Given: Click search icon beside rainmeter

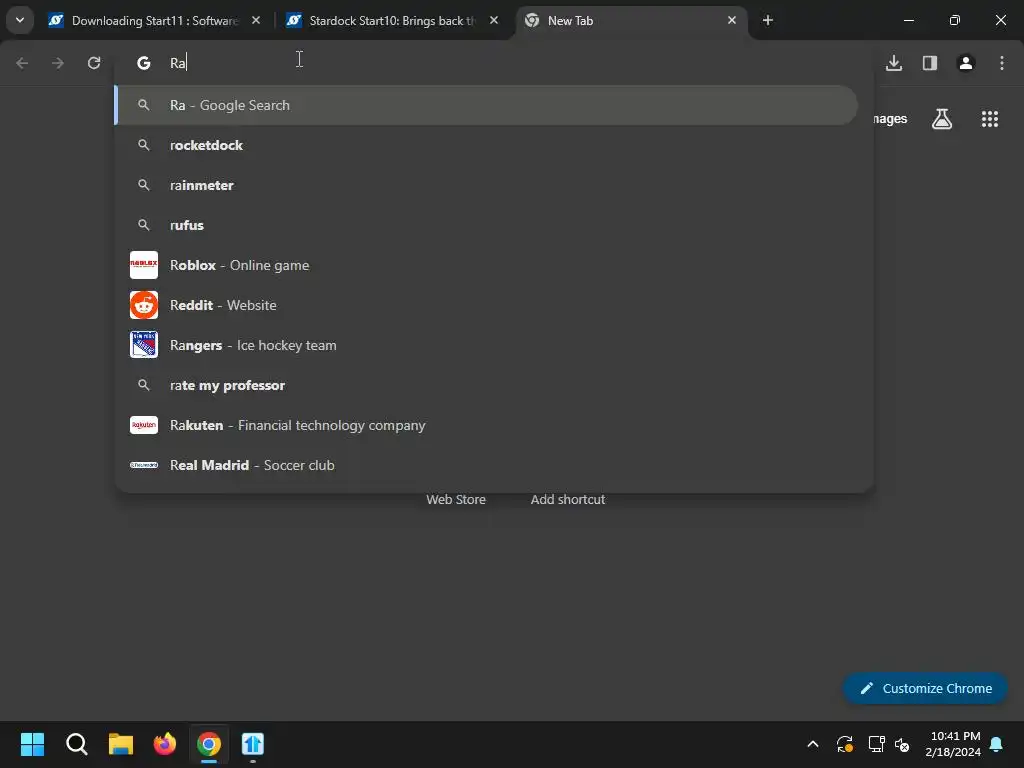Looking at the screenshot, I should tap(144, 185).
